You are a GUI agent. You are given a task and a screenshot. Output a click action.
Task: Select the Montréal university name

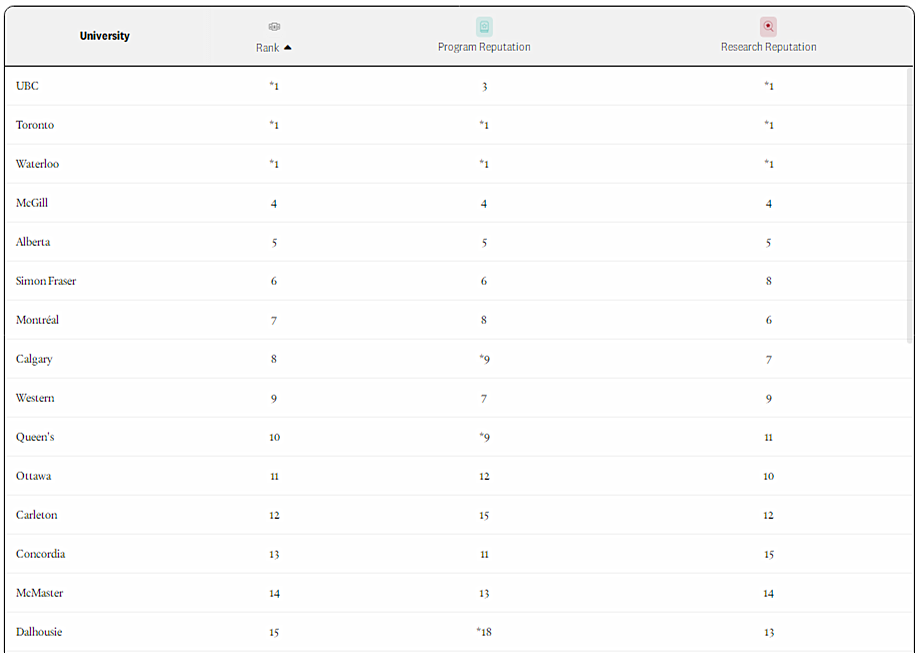[37, 320]
